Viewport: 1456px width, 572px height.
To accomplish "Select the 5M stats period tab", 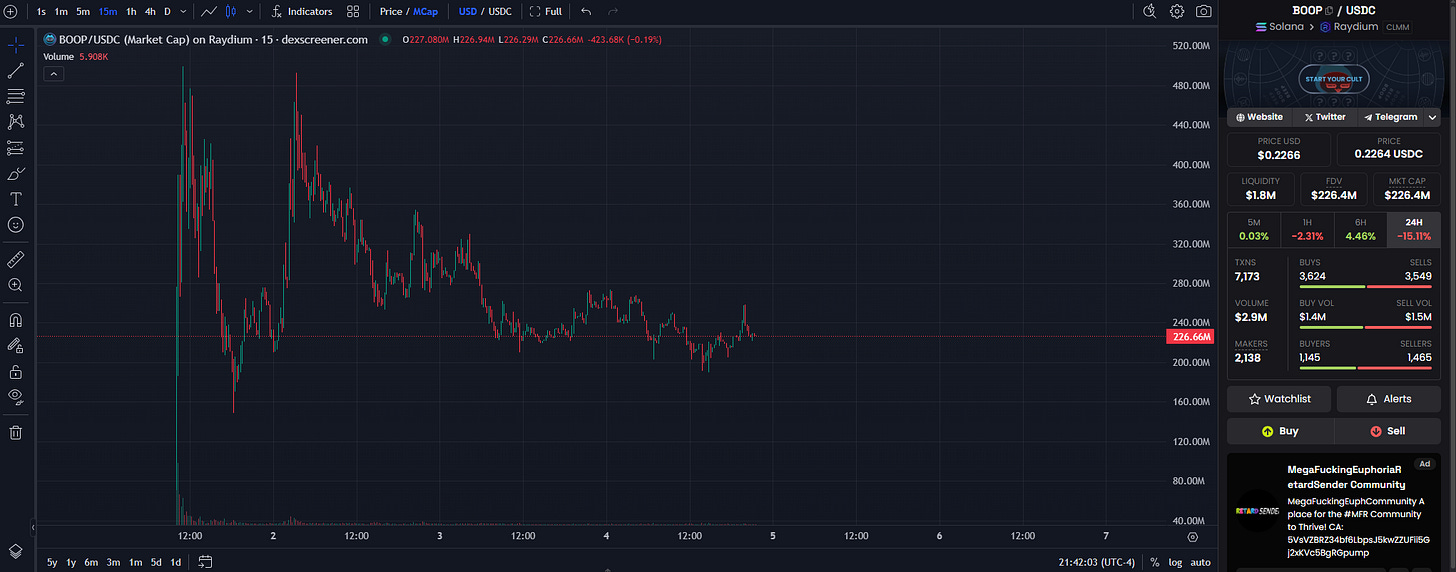I will [1254, 229].
